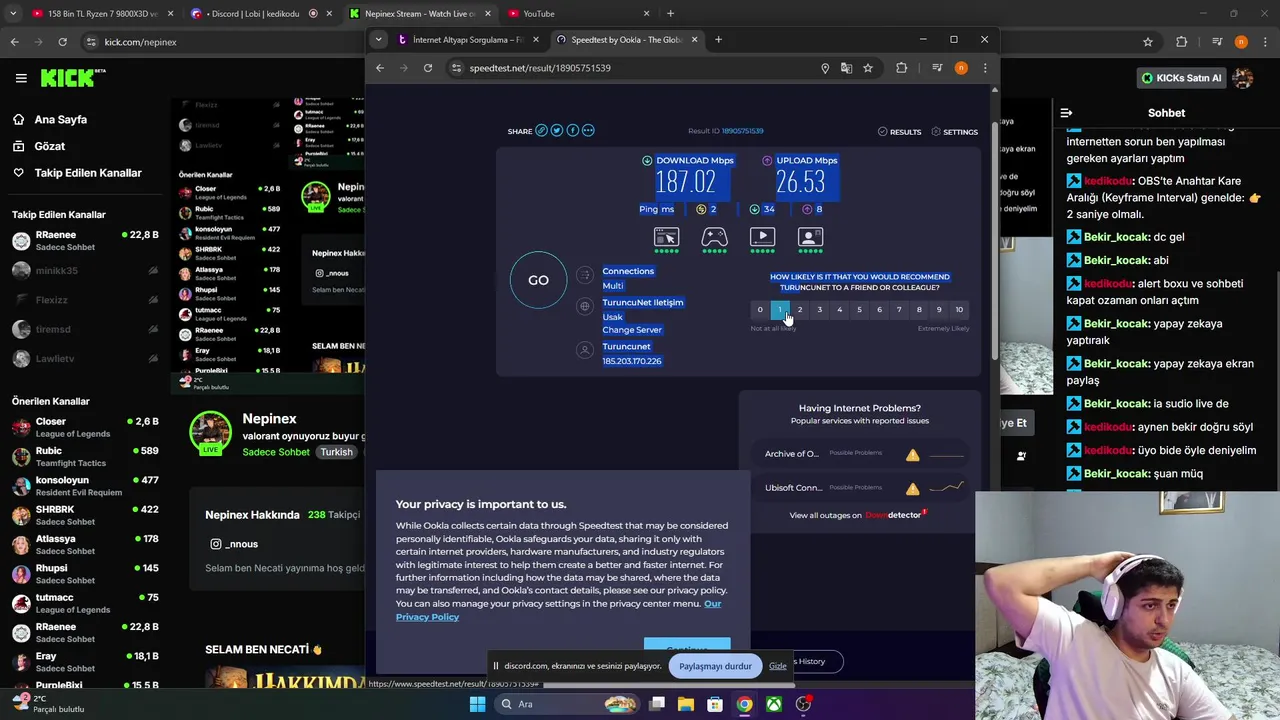Open the Speedtest location permission icon in address bar

825,68
